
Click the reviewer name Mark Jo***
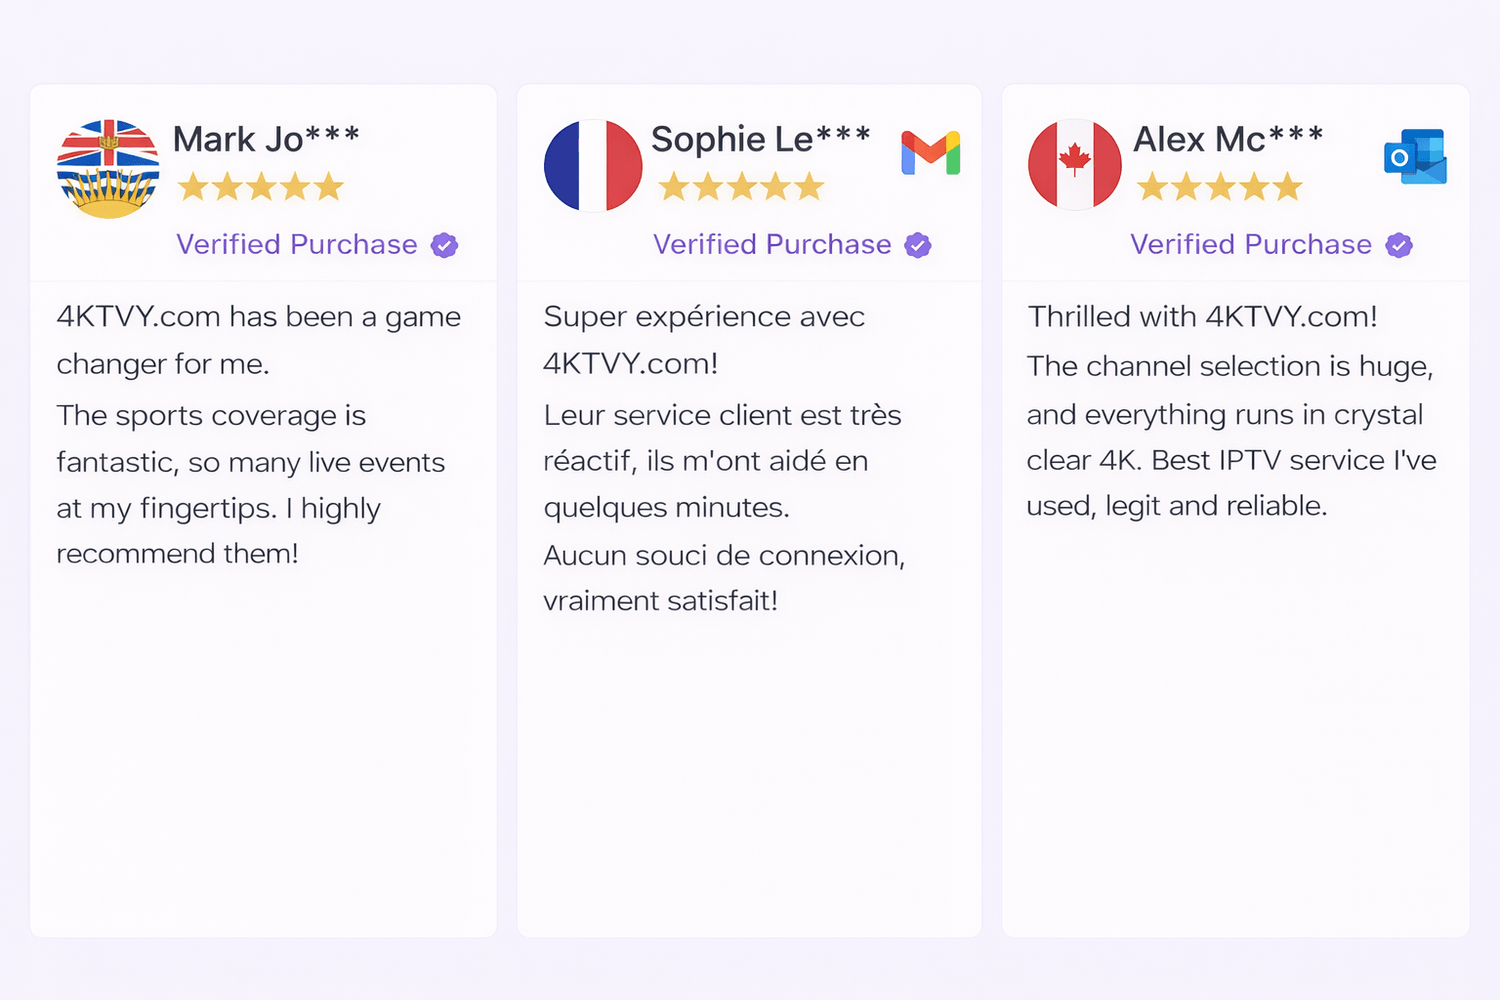coord(266,139)
